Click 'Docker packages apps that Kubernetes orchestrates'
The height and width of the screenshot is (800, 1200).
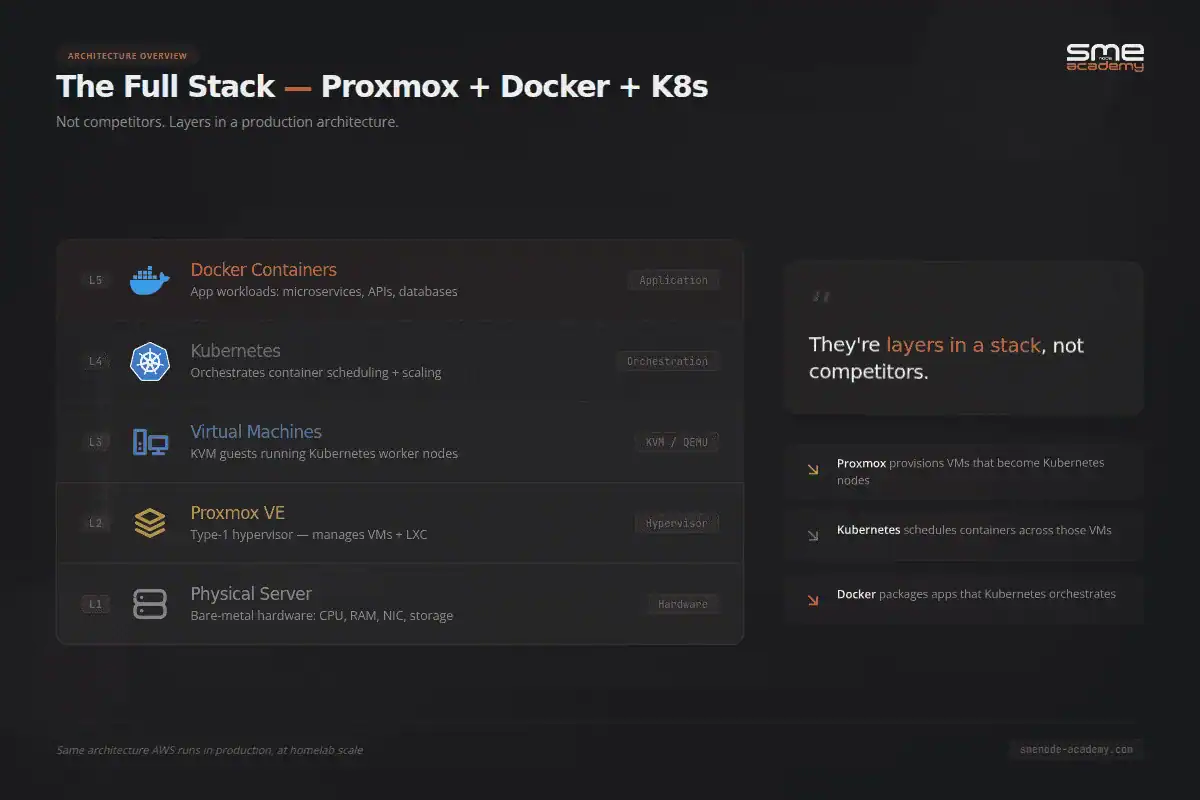(976, 594)
